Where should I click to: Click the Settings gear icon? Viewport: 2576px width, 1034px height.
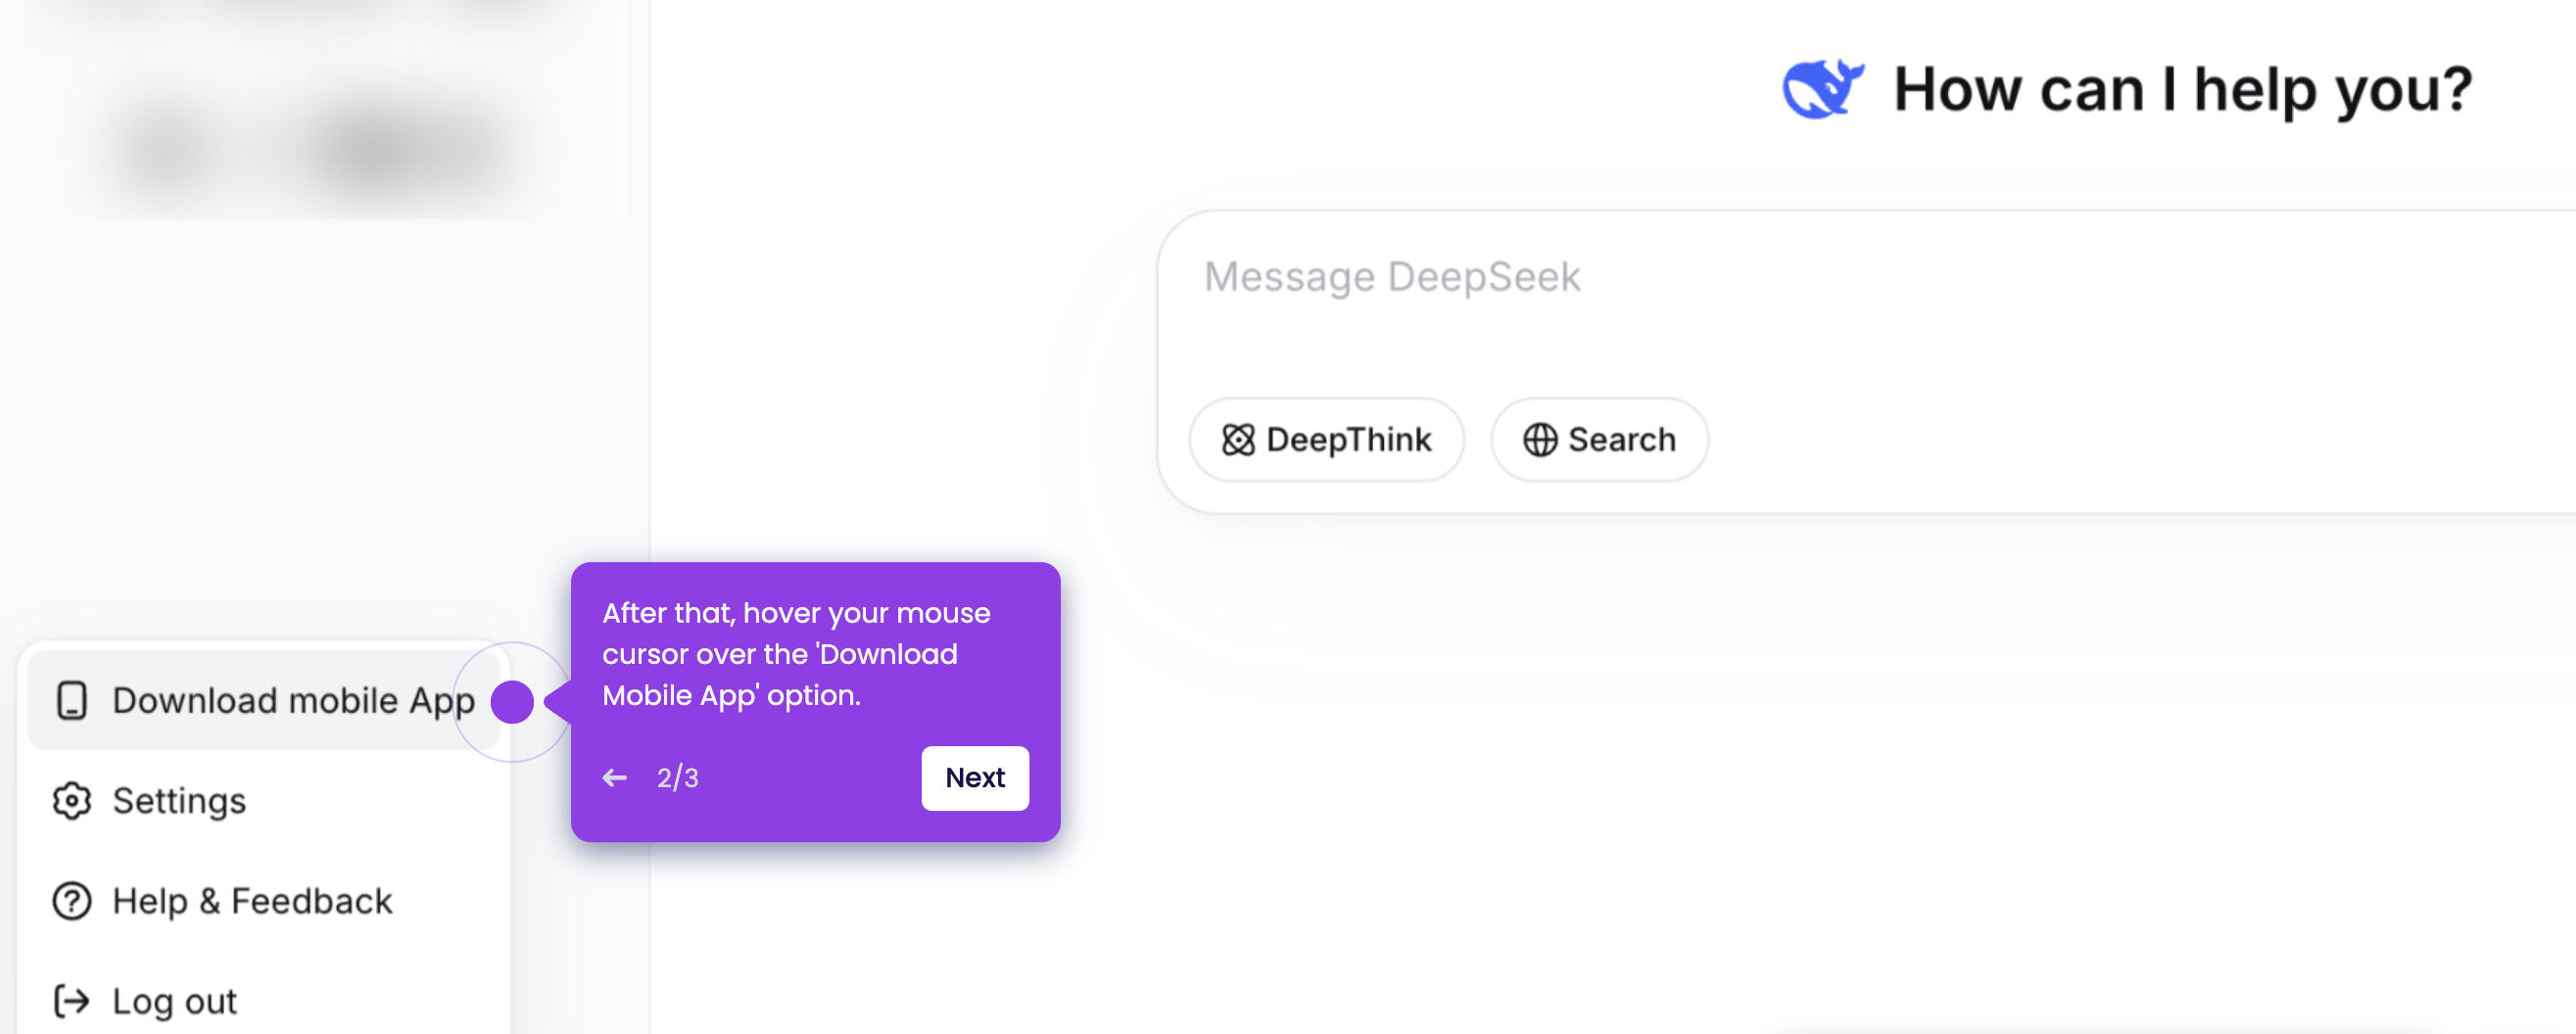72,801
